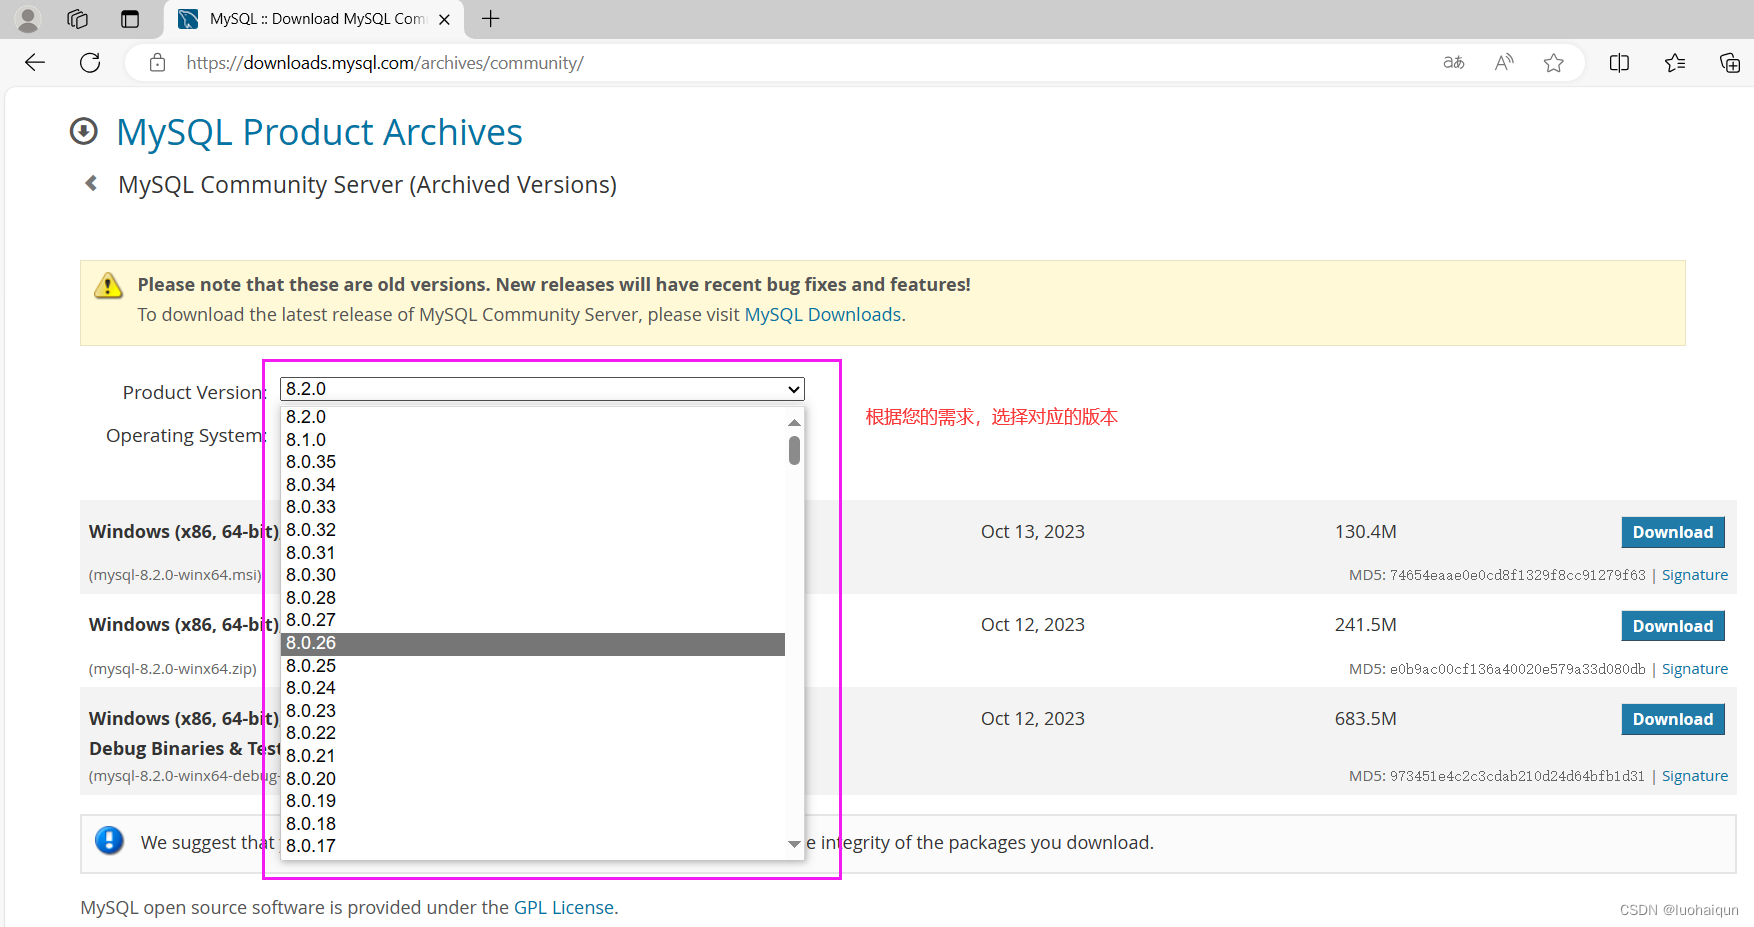
Task: Choose version 8.0.32 in list
Action: click(535, 530)
